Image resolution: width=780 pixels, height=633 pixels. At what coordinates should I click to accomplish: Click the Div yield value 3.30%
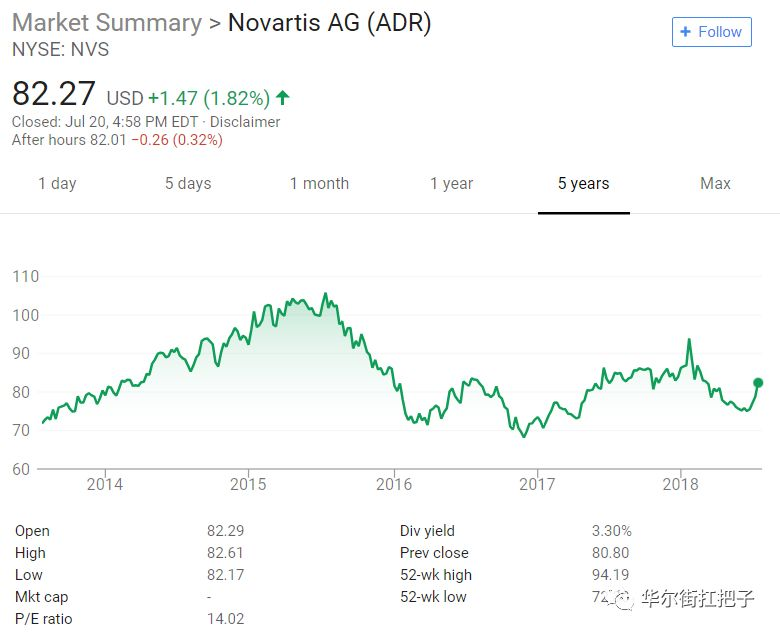(611, 531)
